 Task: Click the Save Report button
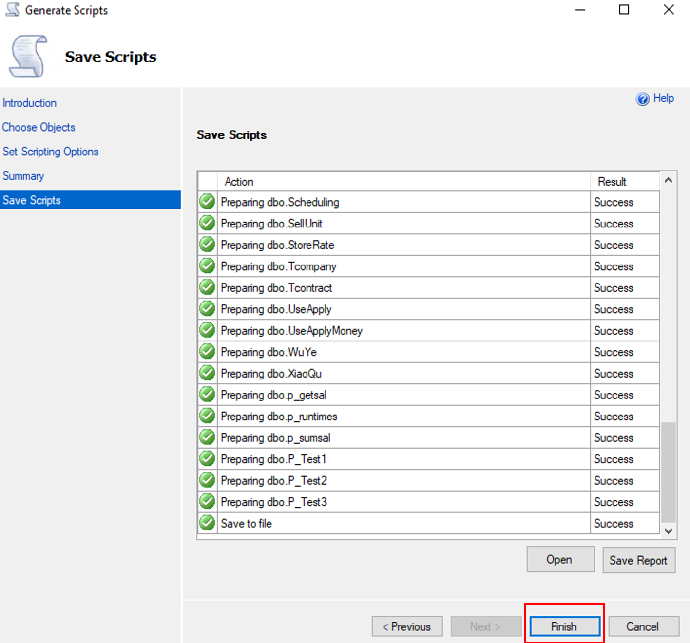639,560
